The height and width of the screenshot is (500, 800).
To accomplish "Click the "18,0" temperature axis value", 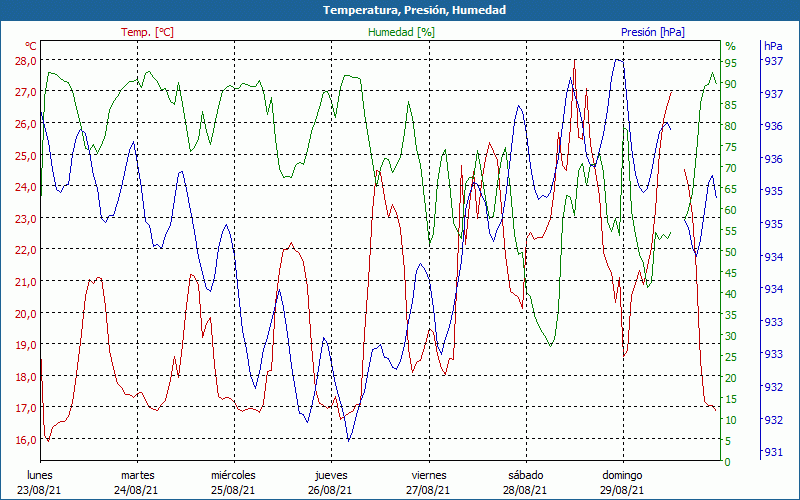I will click(x=27, y=377).
